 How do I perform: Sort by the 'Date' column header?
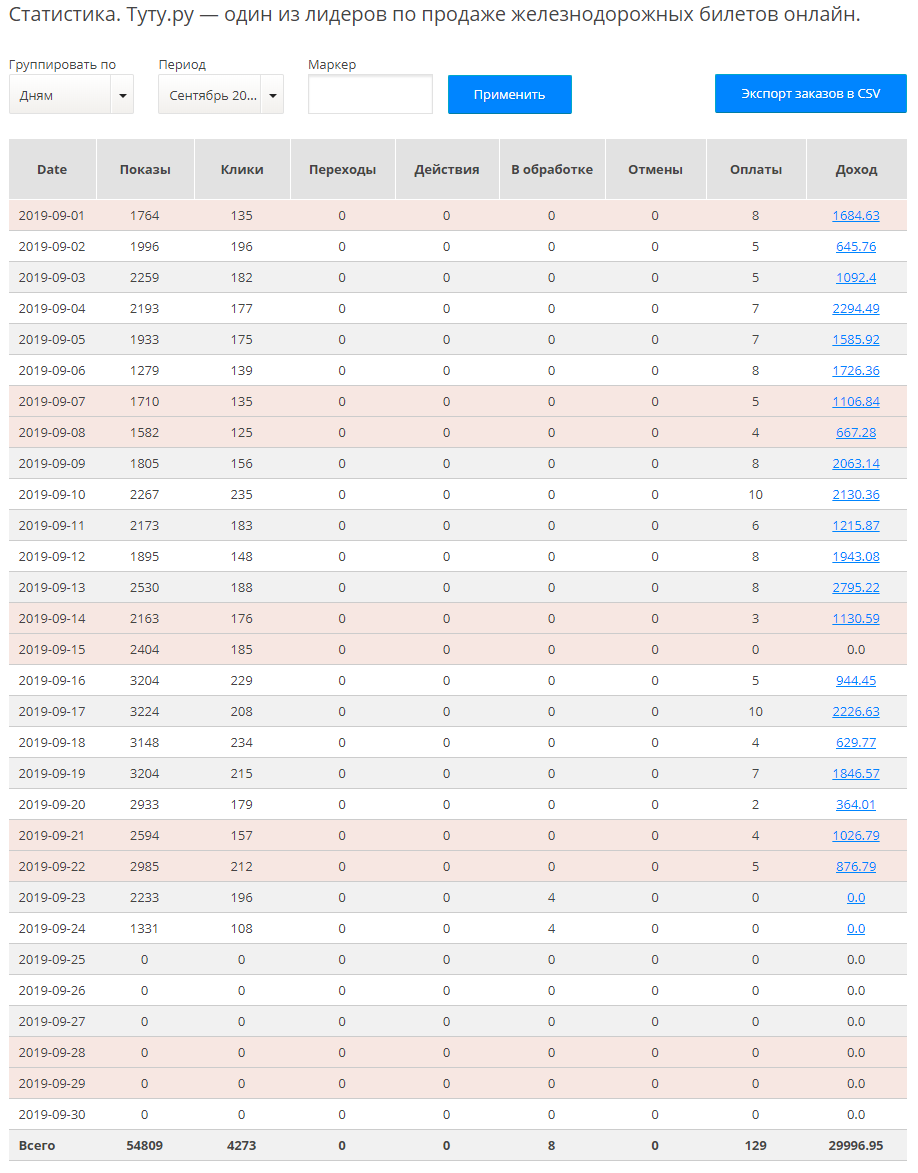[x=52, y=169]
